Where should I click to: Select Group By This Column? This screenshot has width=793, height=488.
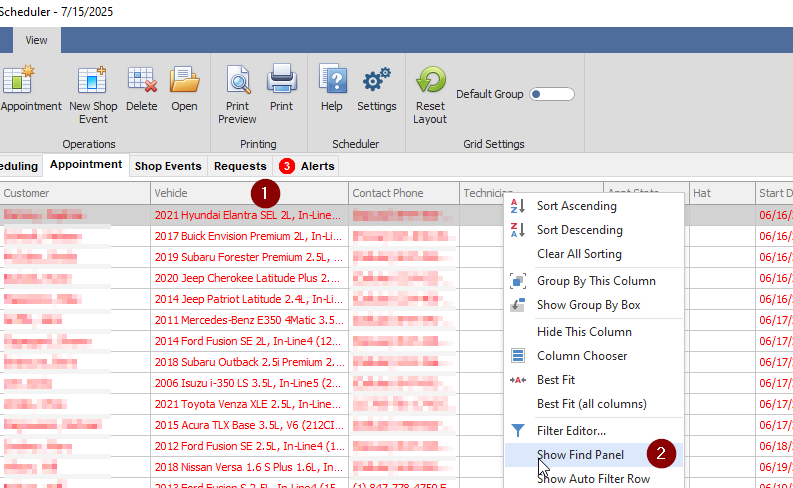tap(594, 281)
